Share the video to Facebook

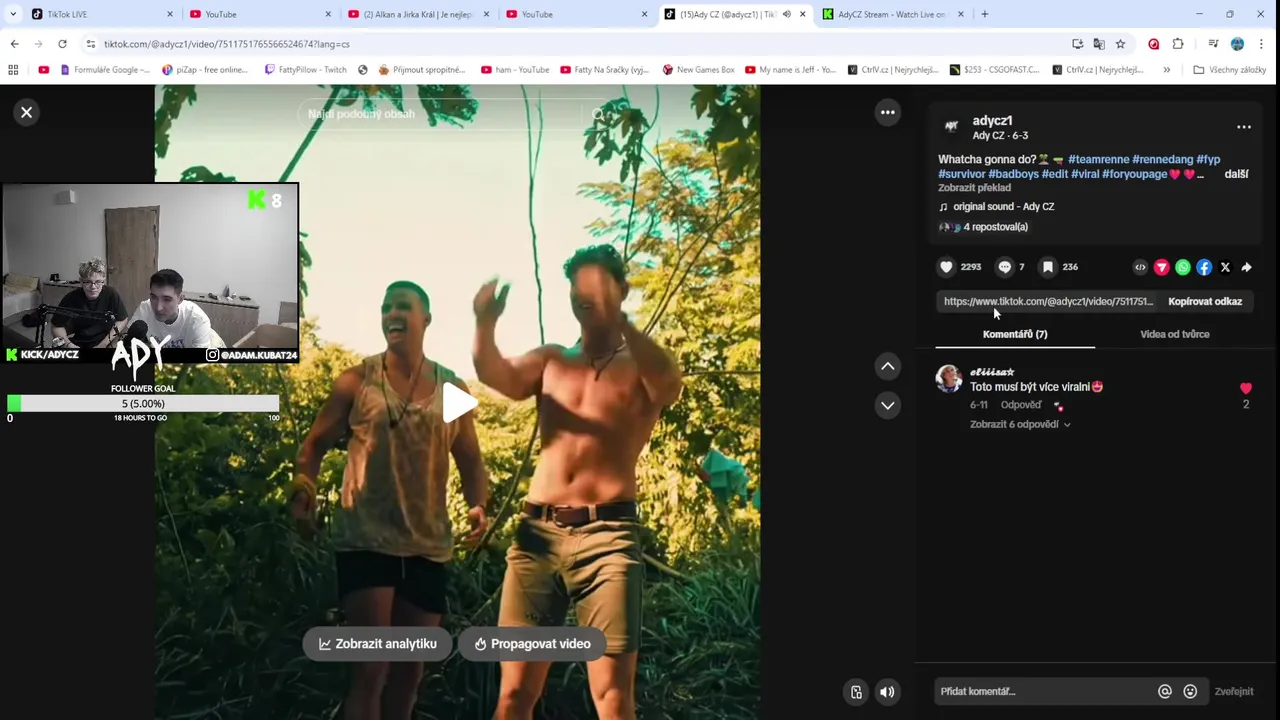pyautogui.click(x=1204, y=267)
